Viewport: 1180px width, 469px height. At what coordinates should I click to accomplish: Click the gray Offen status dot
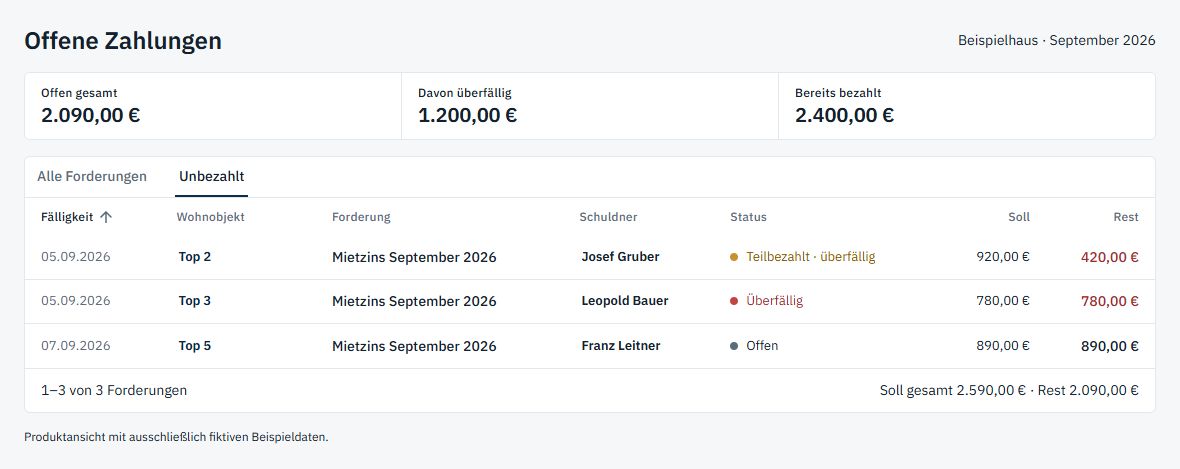point(734,346)
